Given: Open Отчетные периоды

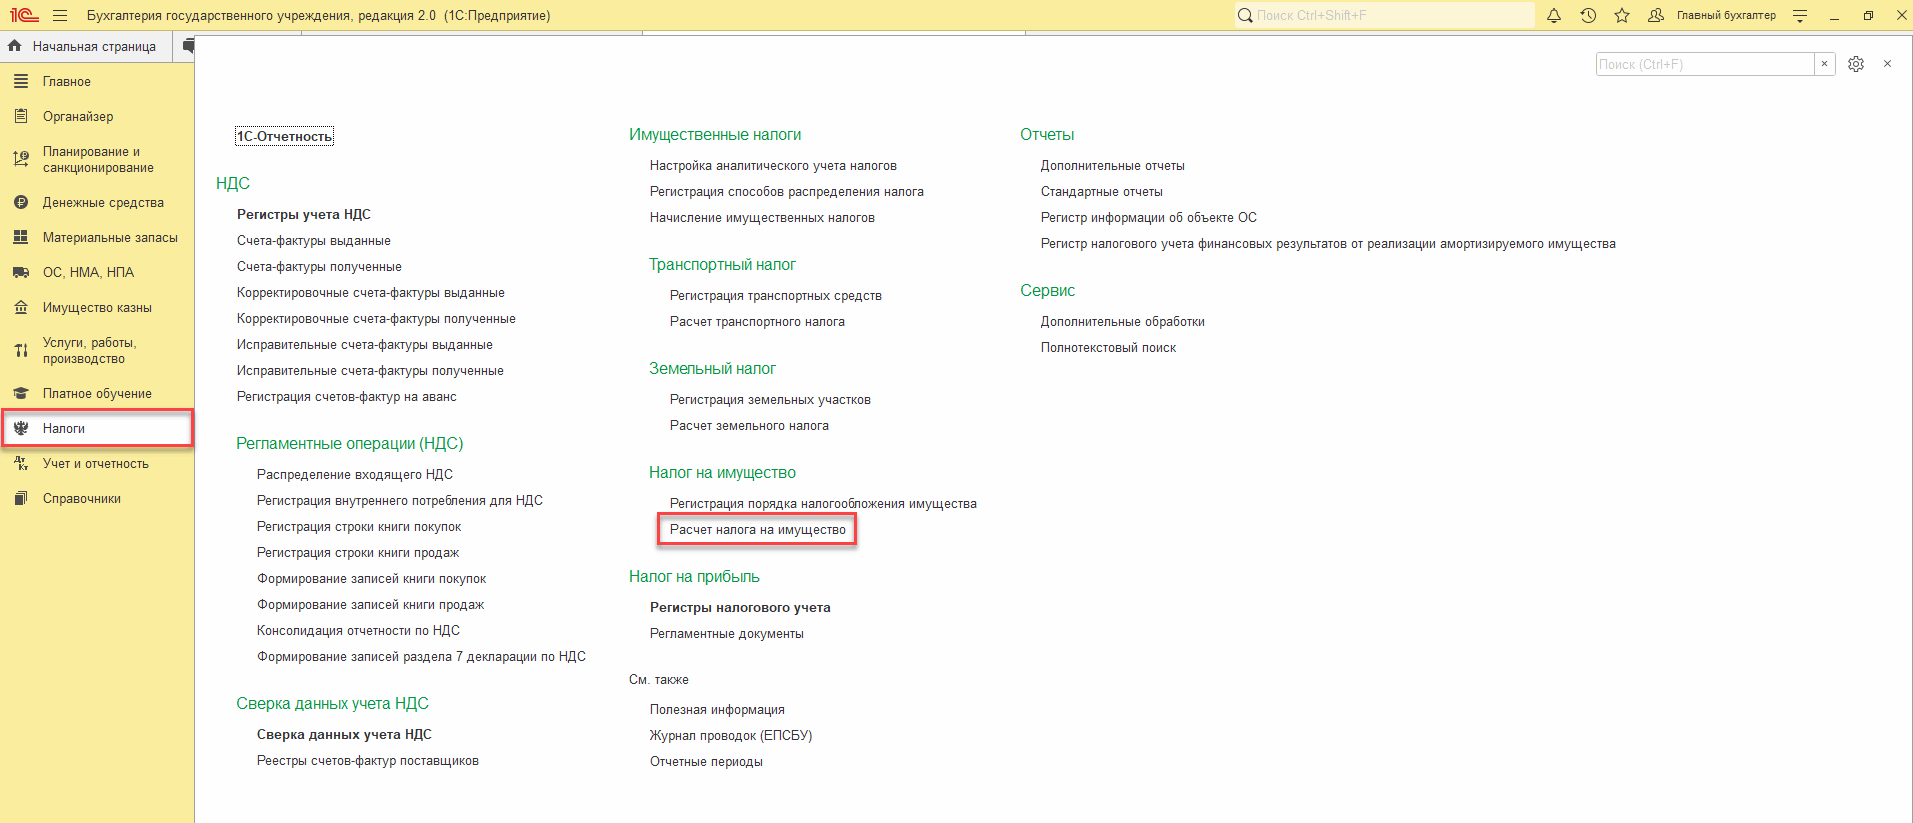Looking at the screenshot, I should 706,761.
